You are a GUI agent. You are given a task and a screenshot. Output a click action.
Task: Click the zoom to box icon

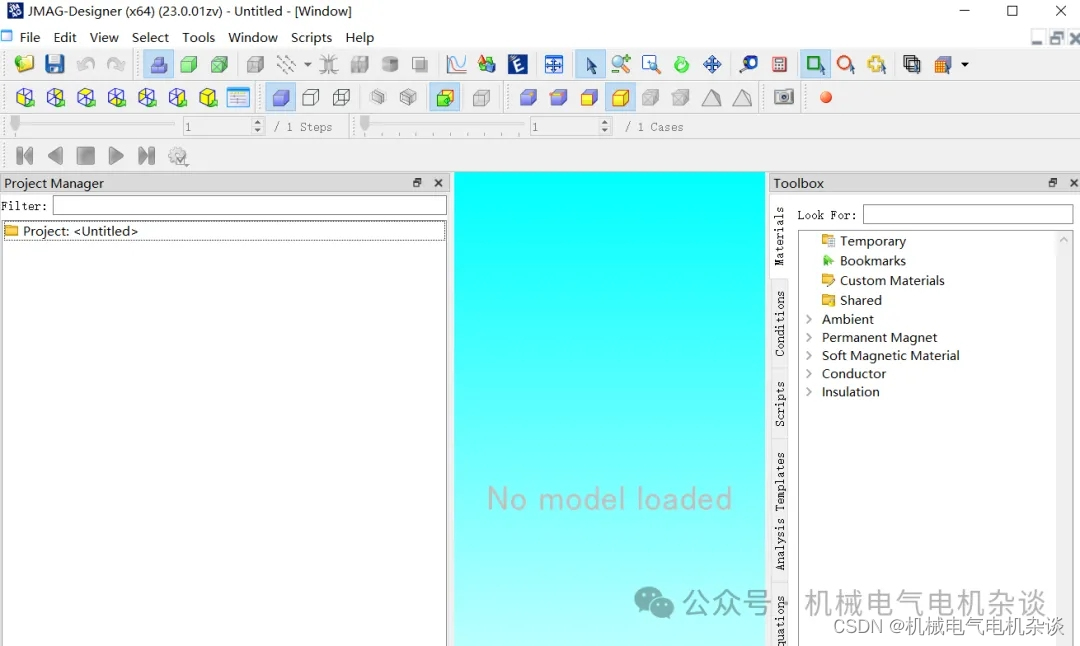[x=651, y=65]
